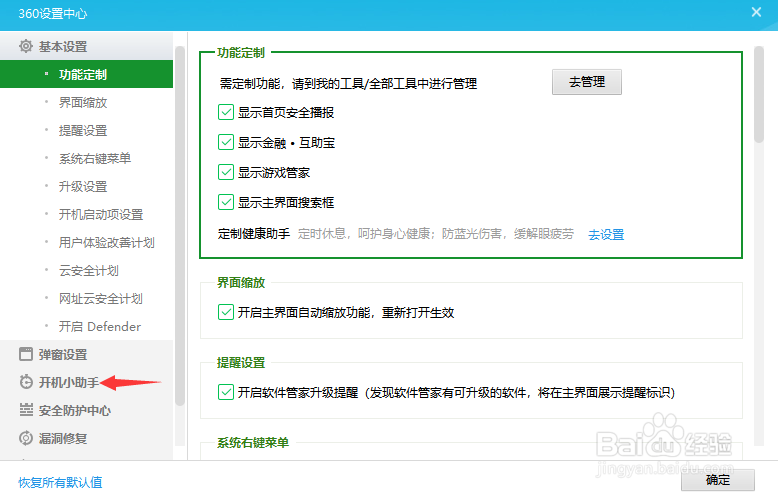Expand the 弹窗设置 section
Image resolution: width=778 pixels, height=496 pixels.
[x=86, y=354]
